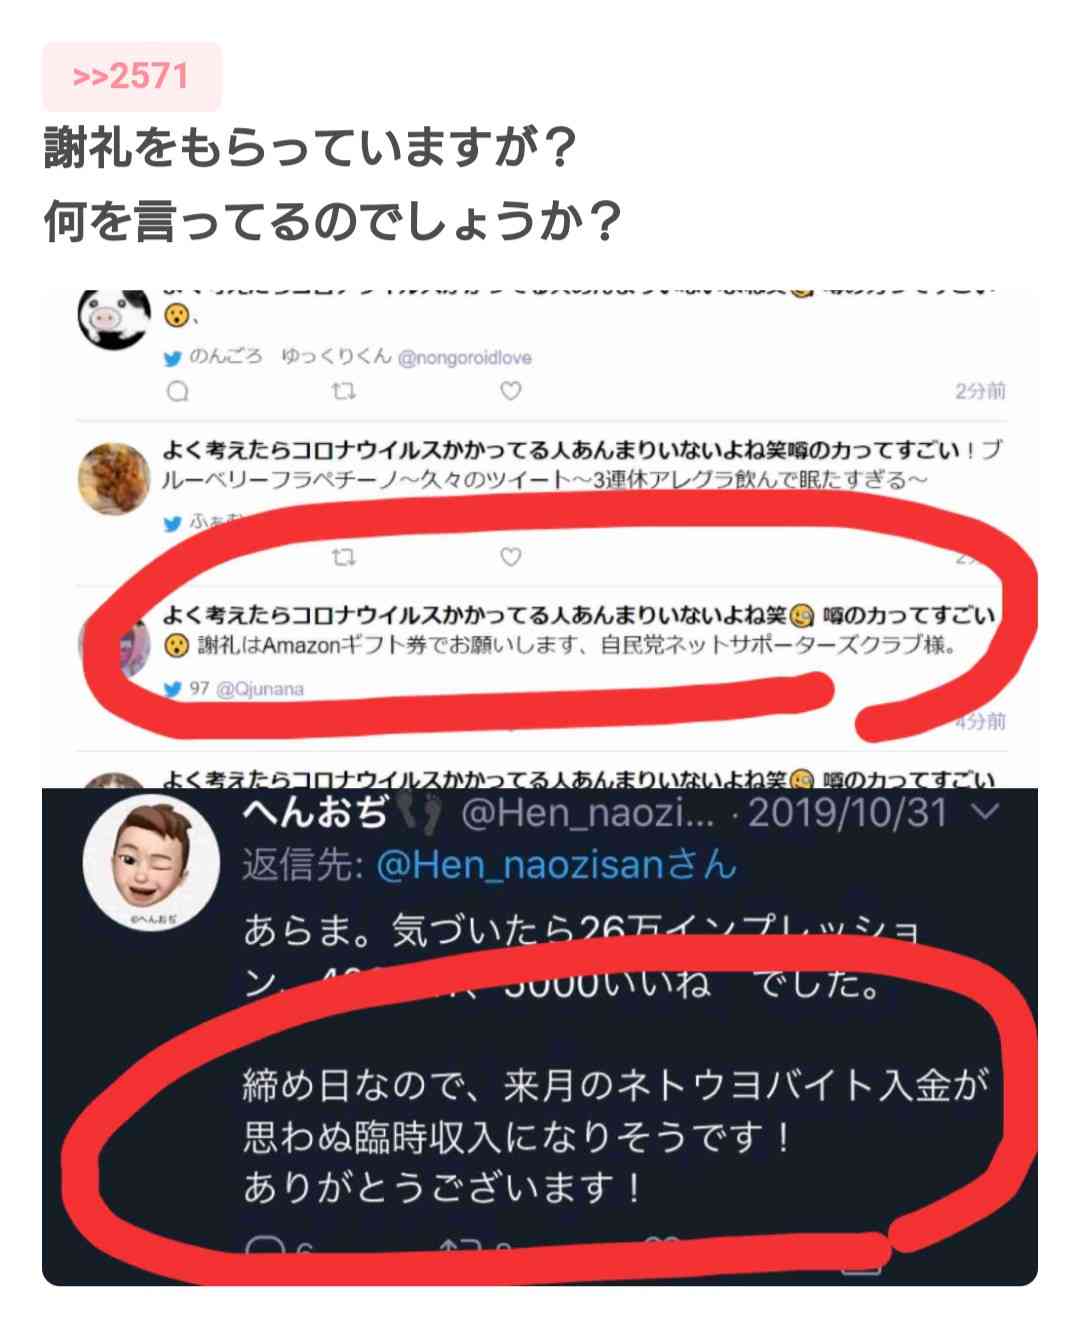This screenshot has width=1080, height=1327.
Task: Click the 2分前 timestamp of first tweet
Action: click(x=980, y=391)
